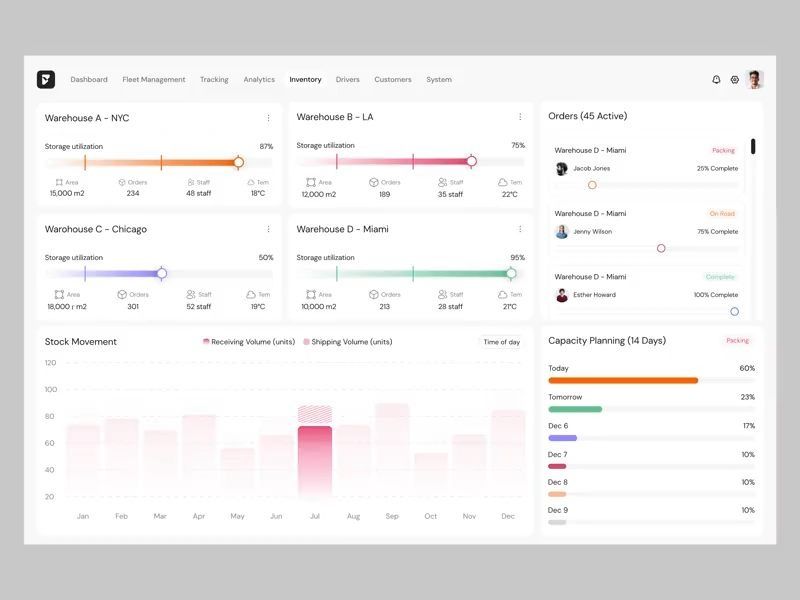Screen dimensions: 800x600
Task: Click Jacob Jones order progress handle
Action: 592,185
